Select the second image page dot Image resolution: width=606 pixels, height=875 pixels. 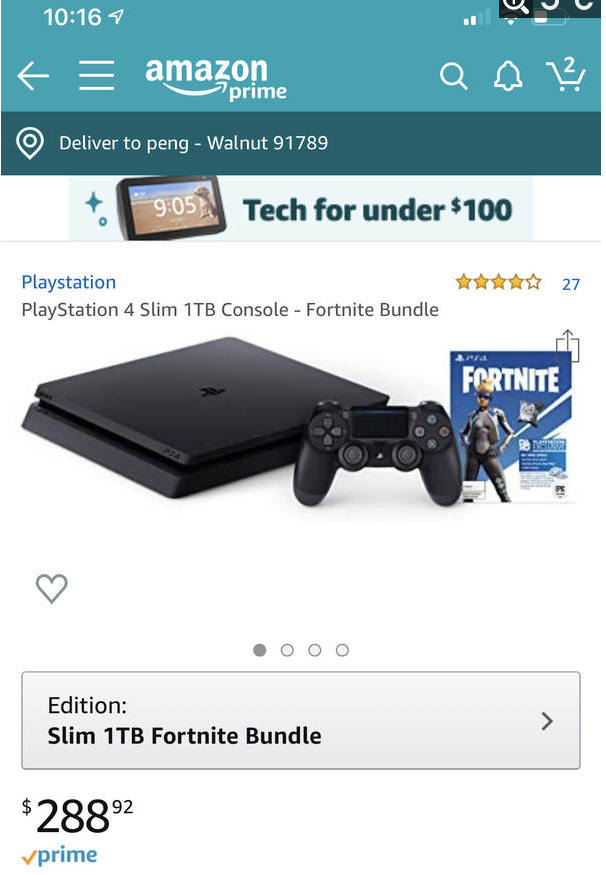287,650
